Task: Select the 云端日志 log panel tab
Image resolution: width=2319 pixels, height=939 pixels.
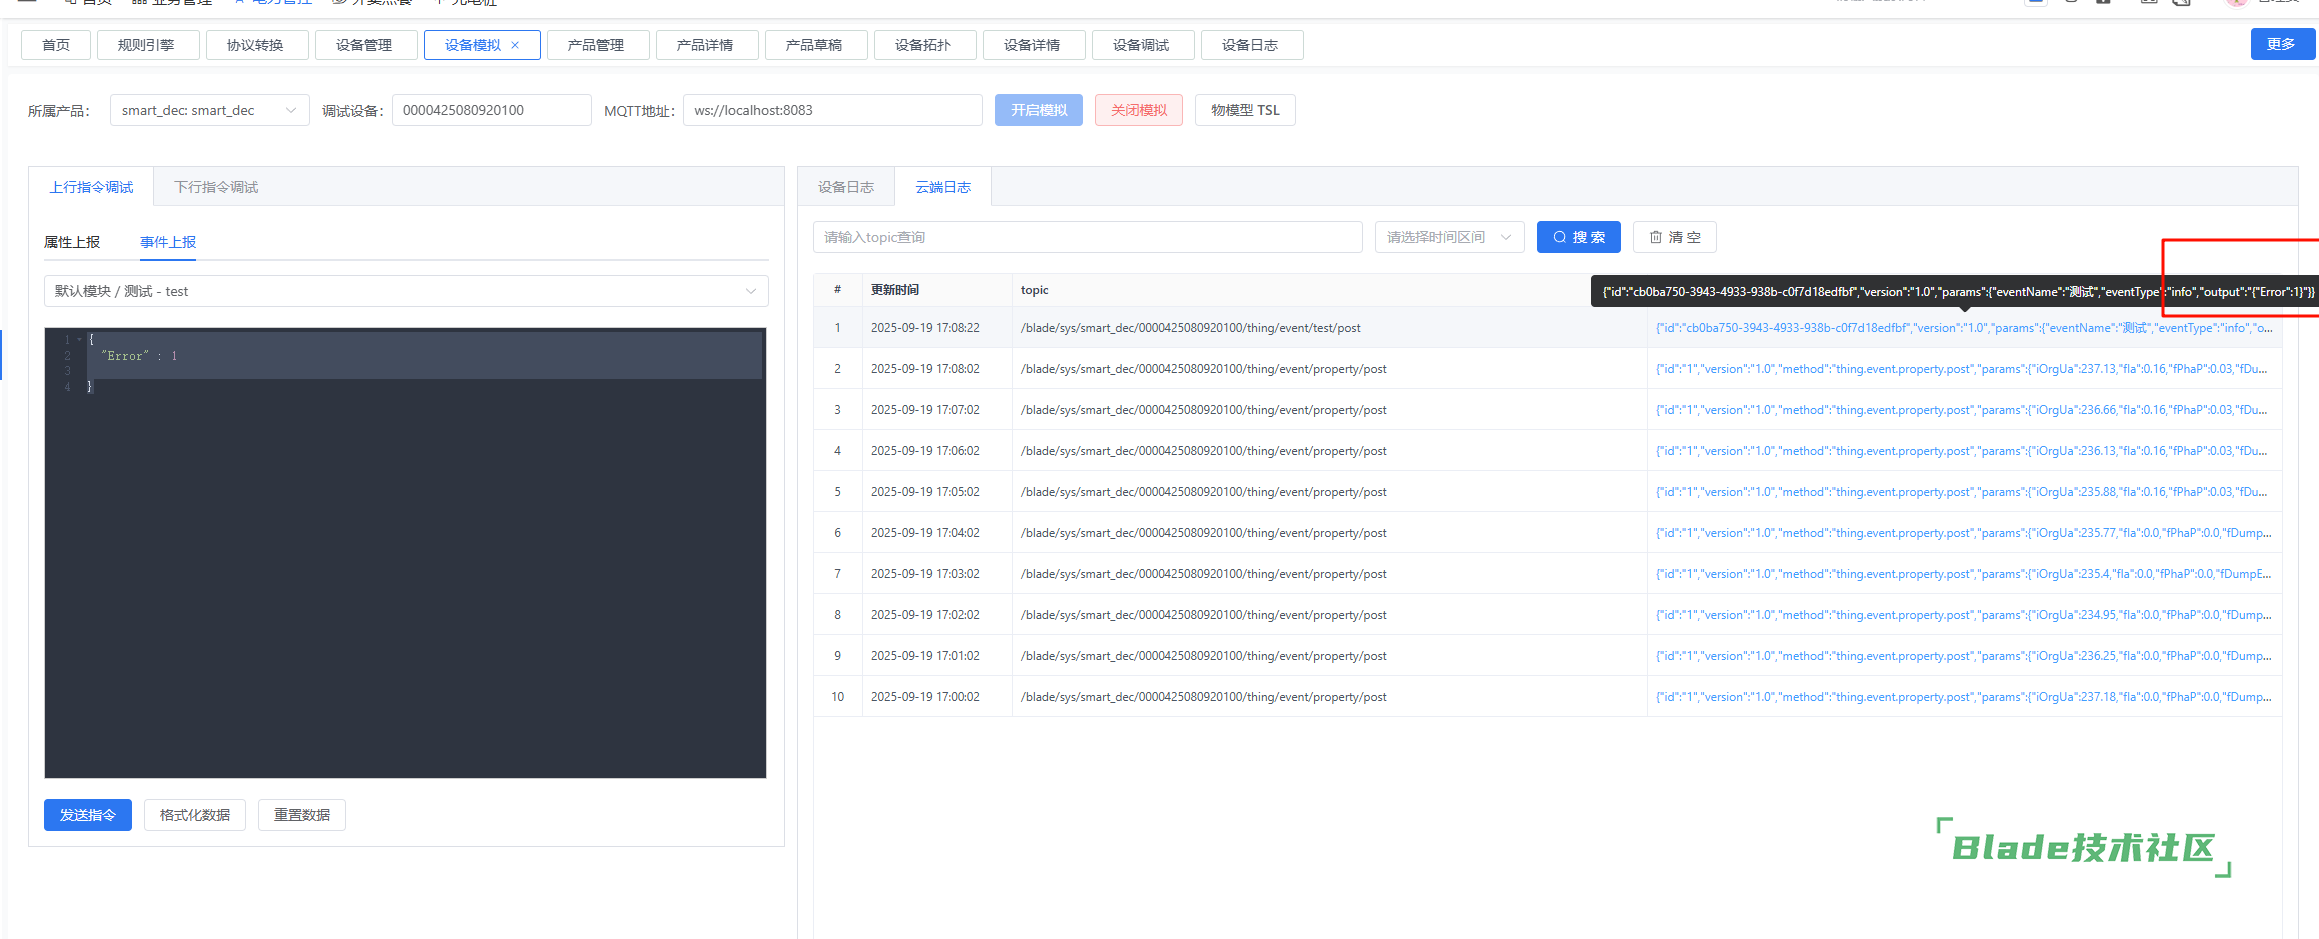Action: click(x=943, y=187)
